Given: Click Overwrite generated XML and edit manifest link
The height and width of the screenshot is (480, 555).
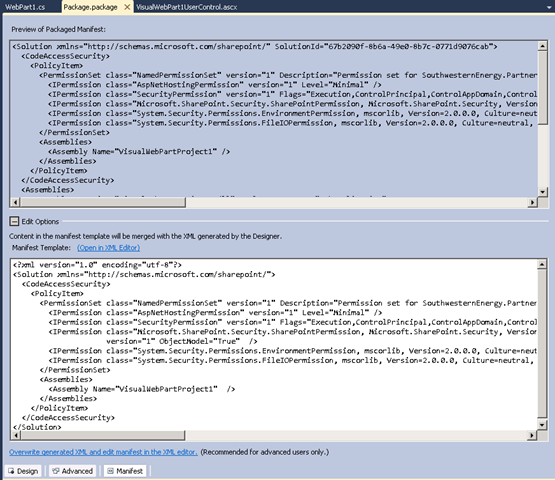Looking at the screenshot, I should pyautogui.click(x=103, y=452).
